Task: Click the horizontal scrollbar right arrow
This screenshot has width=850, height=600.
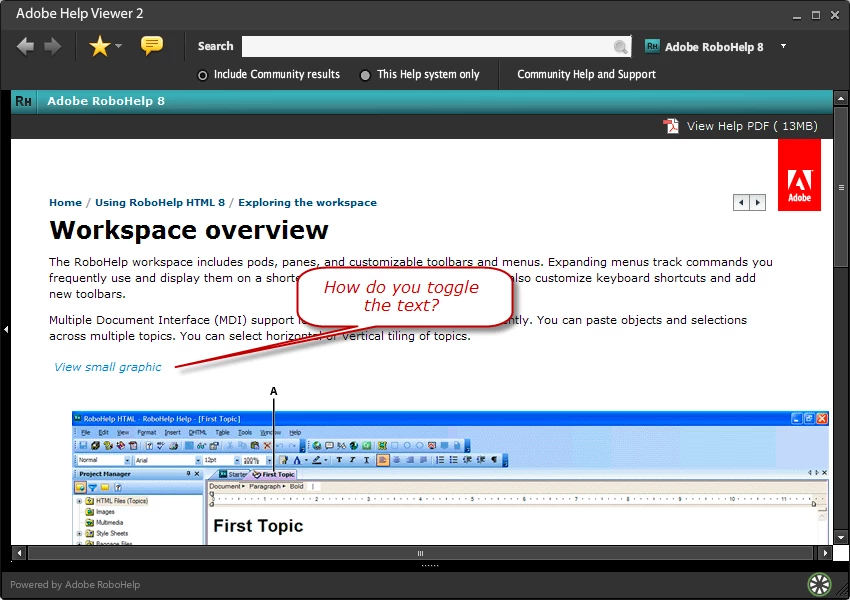Action: (825, 553)
